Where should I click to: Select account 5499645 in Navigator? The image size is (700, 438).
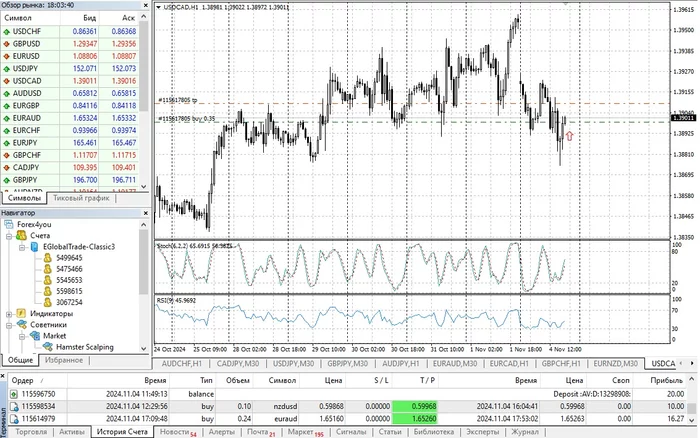pos(69,258)
